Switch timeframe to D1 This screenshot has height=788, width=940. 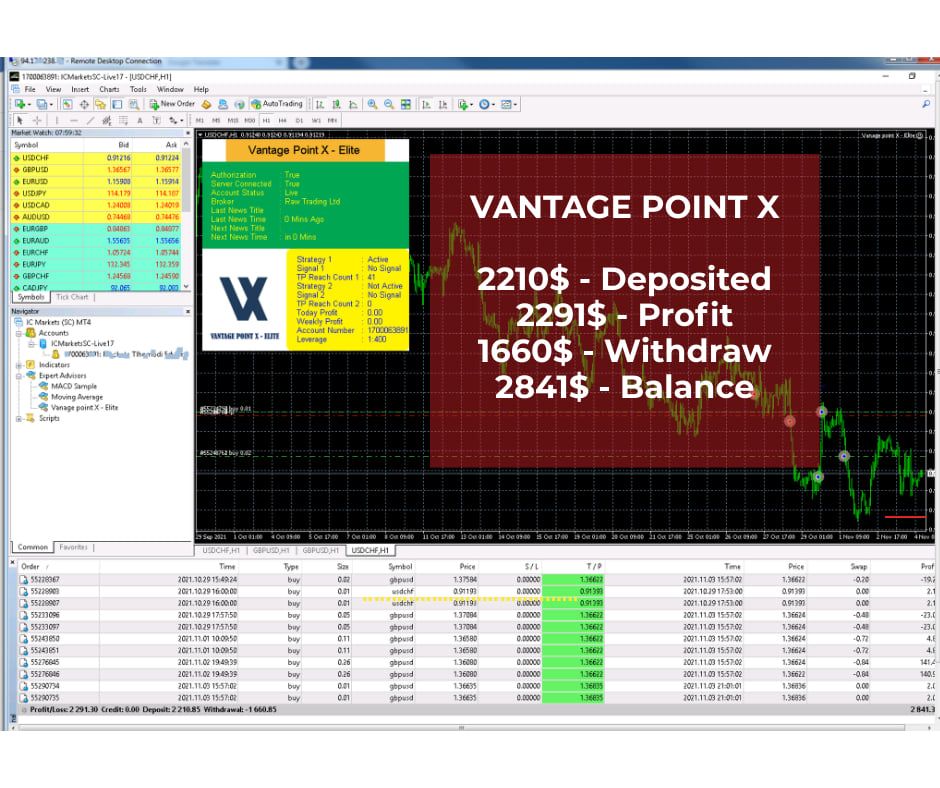point(299,121)
